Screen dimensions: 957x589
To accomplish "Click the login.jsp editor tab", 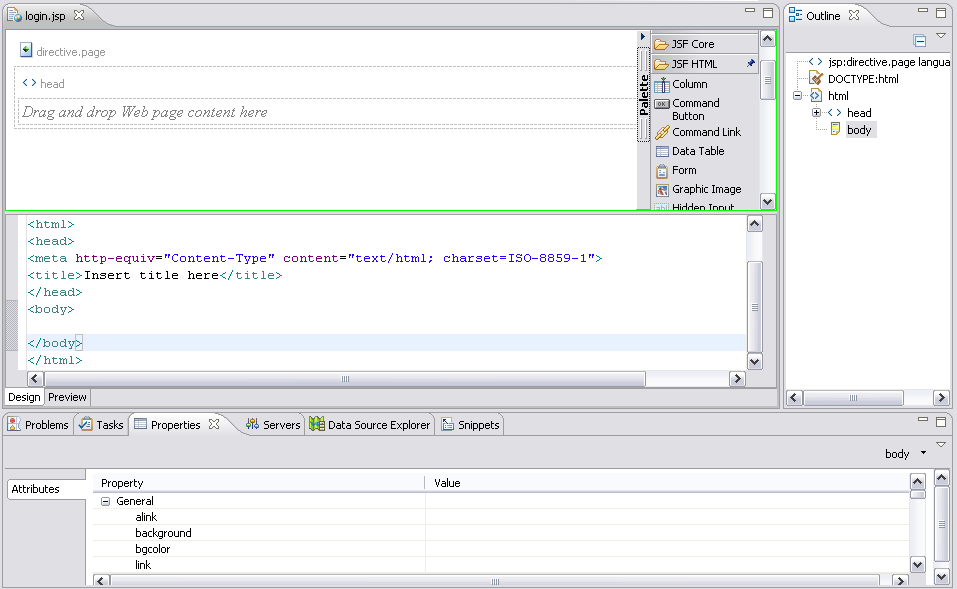I will point(45,16).
